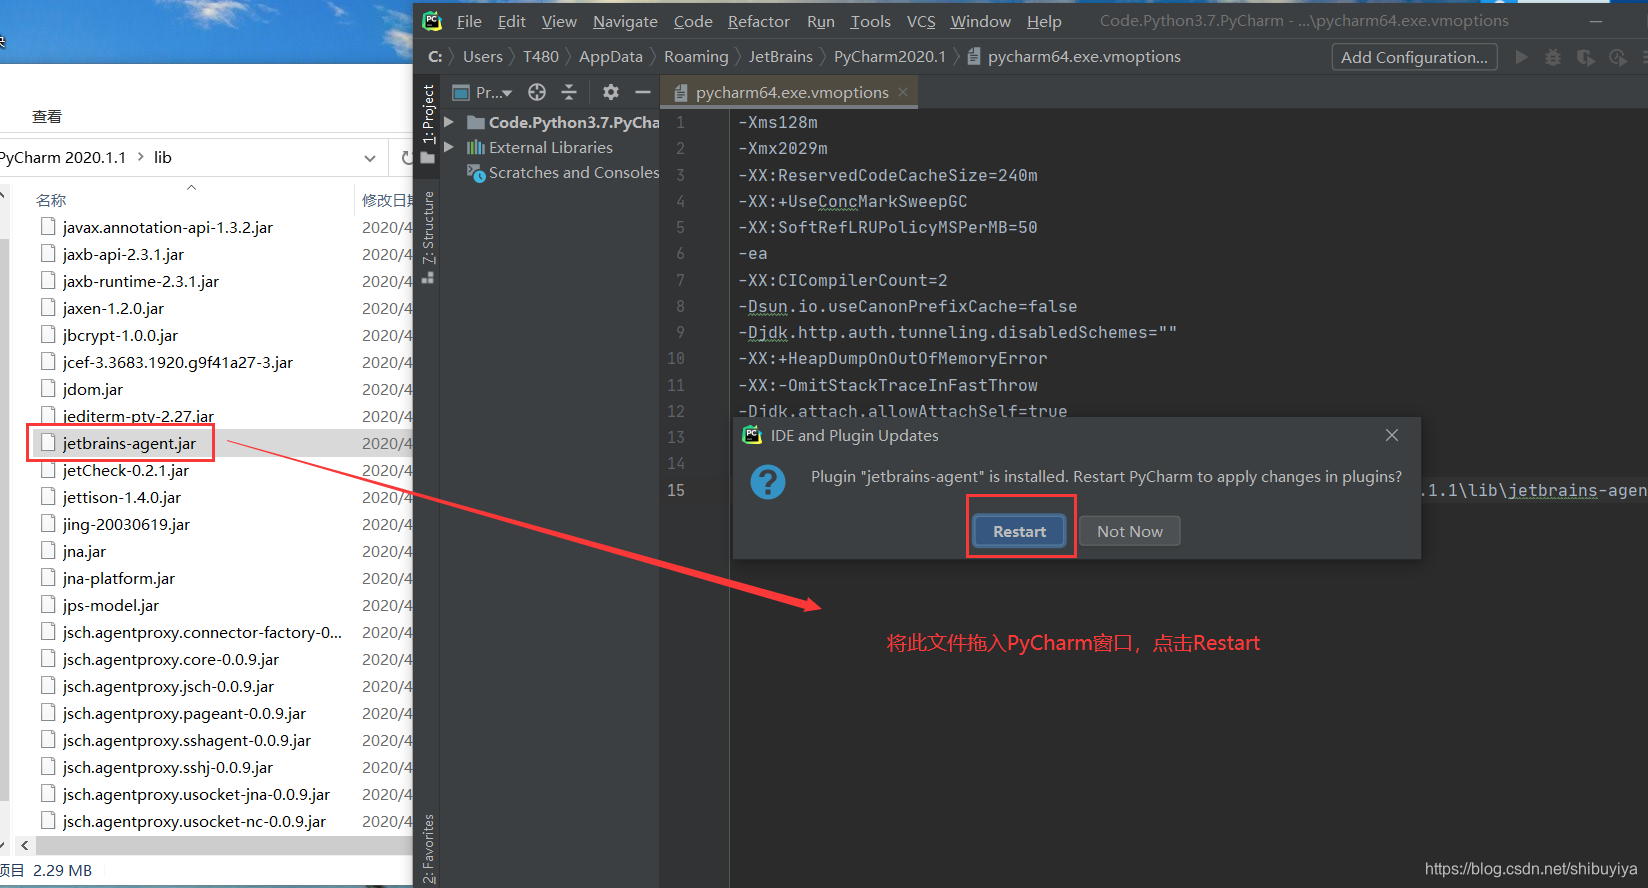Click T480 in the breadcrumb path
Screen dimensions: 1648x888
click(541, 57)
